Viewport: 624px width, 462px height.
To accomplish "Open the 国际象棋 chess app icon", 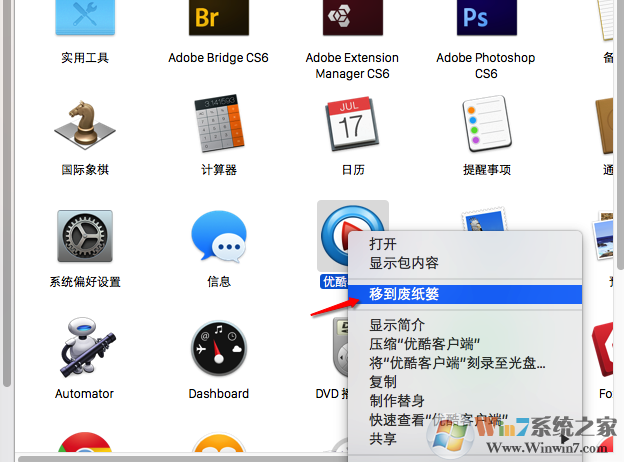I will pyautogui.click(x=85, y=126).
